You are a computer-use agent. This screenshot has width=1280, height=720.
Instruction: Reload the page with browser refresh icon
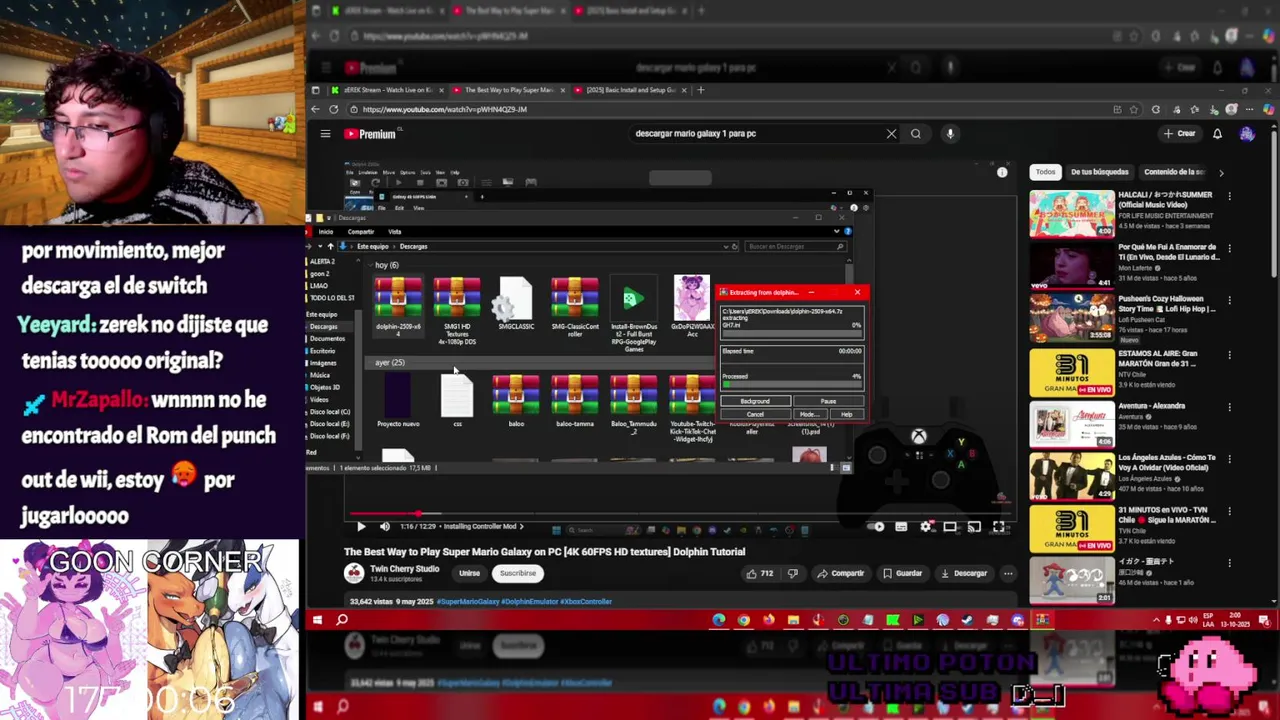(333, 109)
